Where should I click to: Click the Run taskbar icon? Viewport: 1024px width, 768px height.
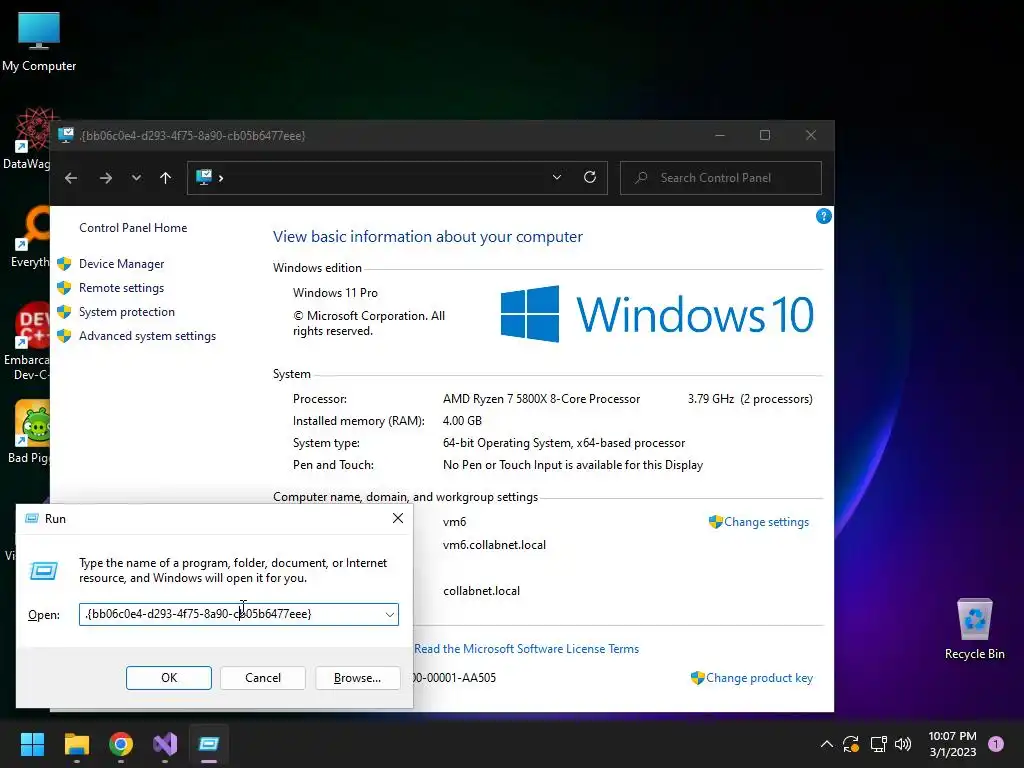coord(209,744)
